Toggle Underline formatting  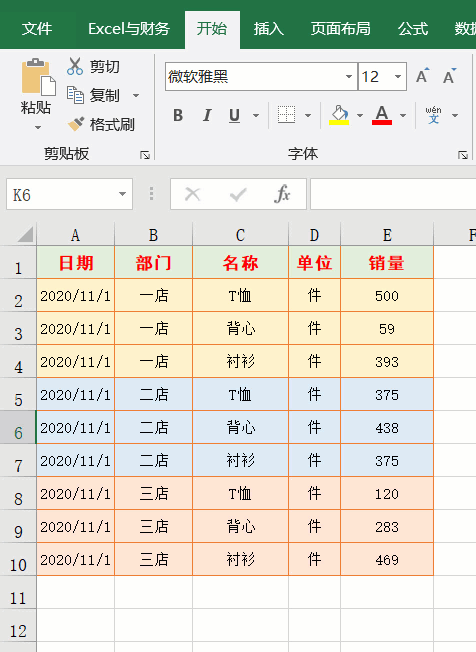click(234, 115)
